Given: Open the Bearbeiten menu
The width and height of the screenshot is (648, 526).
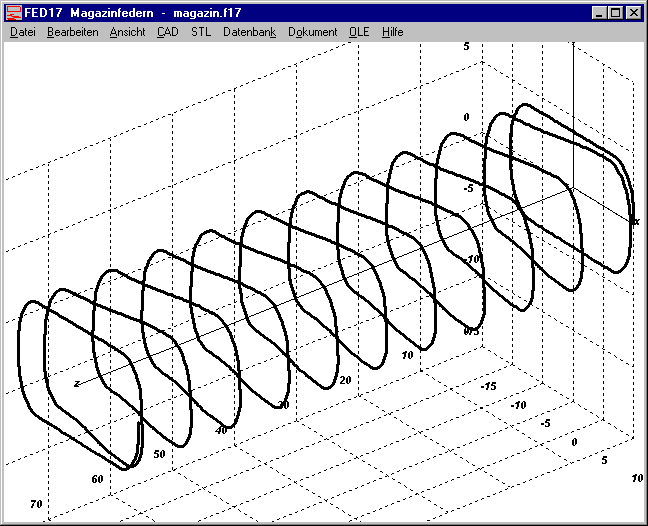Looking at the screenshot, I should 72,32.
